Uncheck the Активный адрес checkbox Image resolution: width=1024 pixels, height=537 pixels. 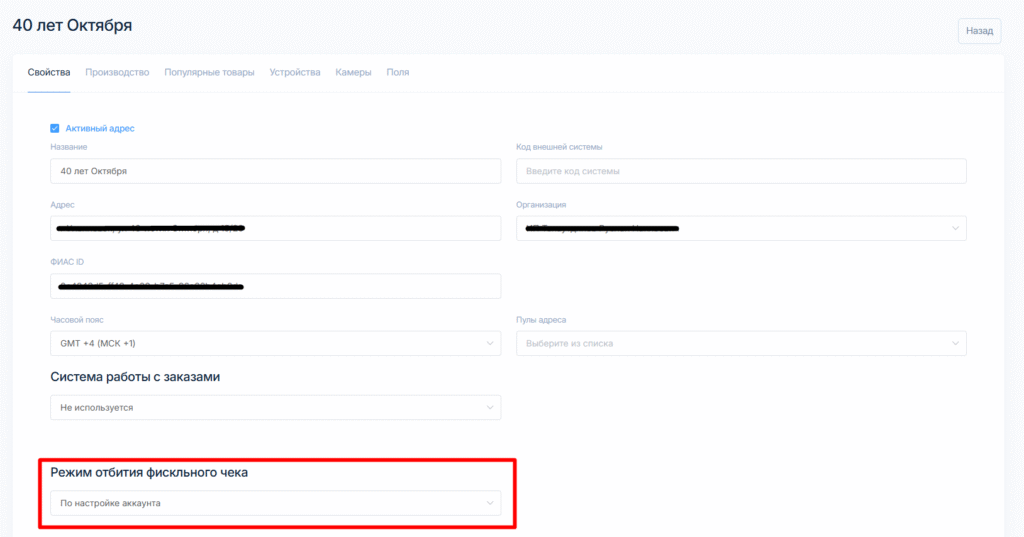(55, 128)
